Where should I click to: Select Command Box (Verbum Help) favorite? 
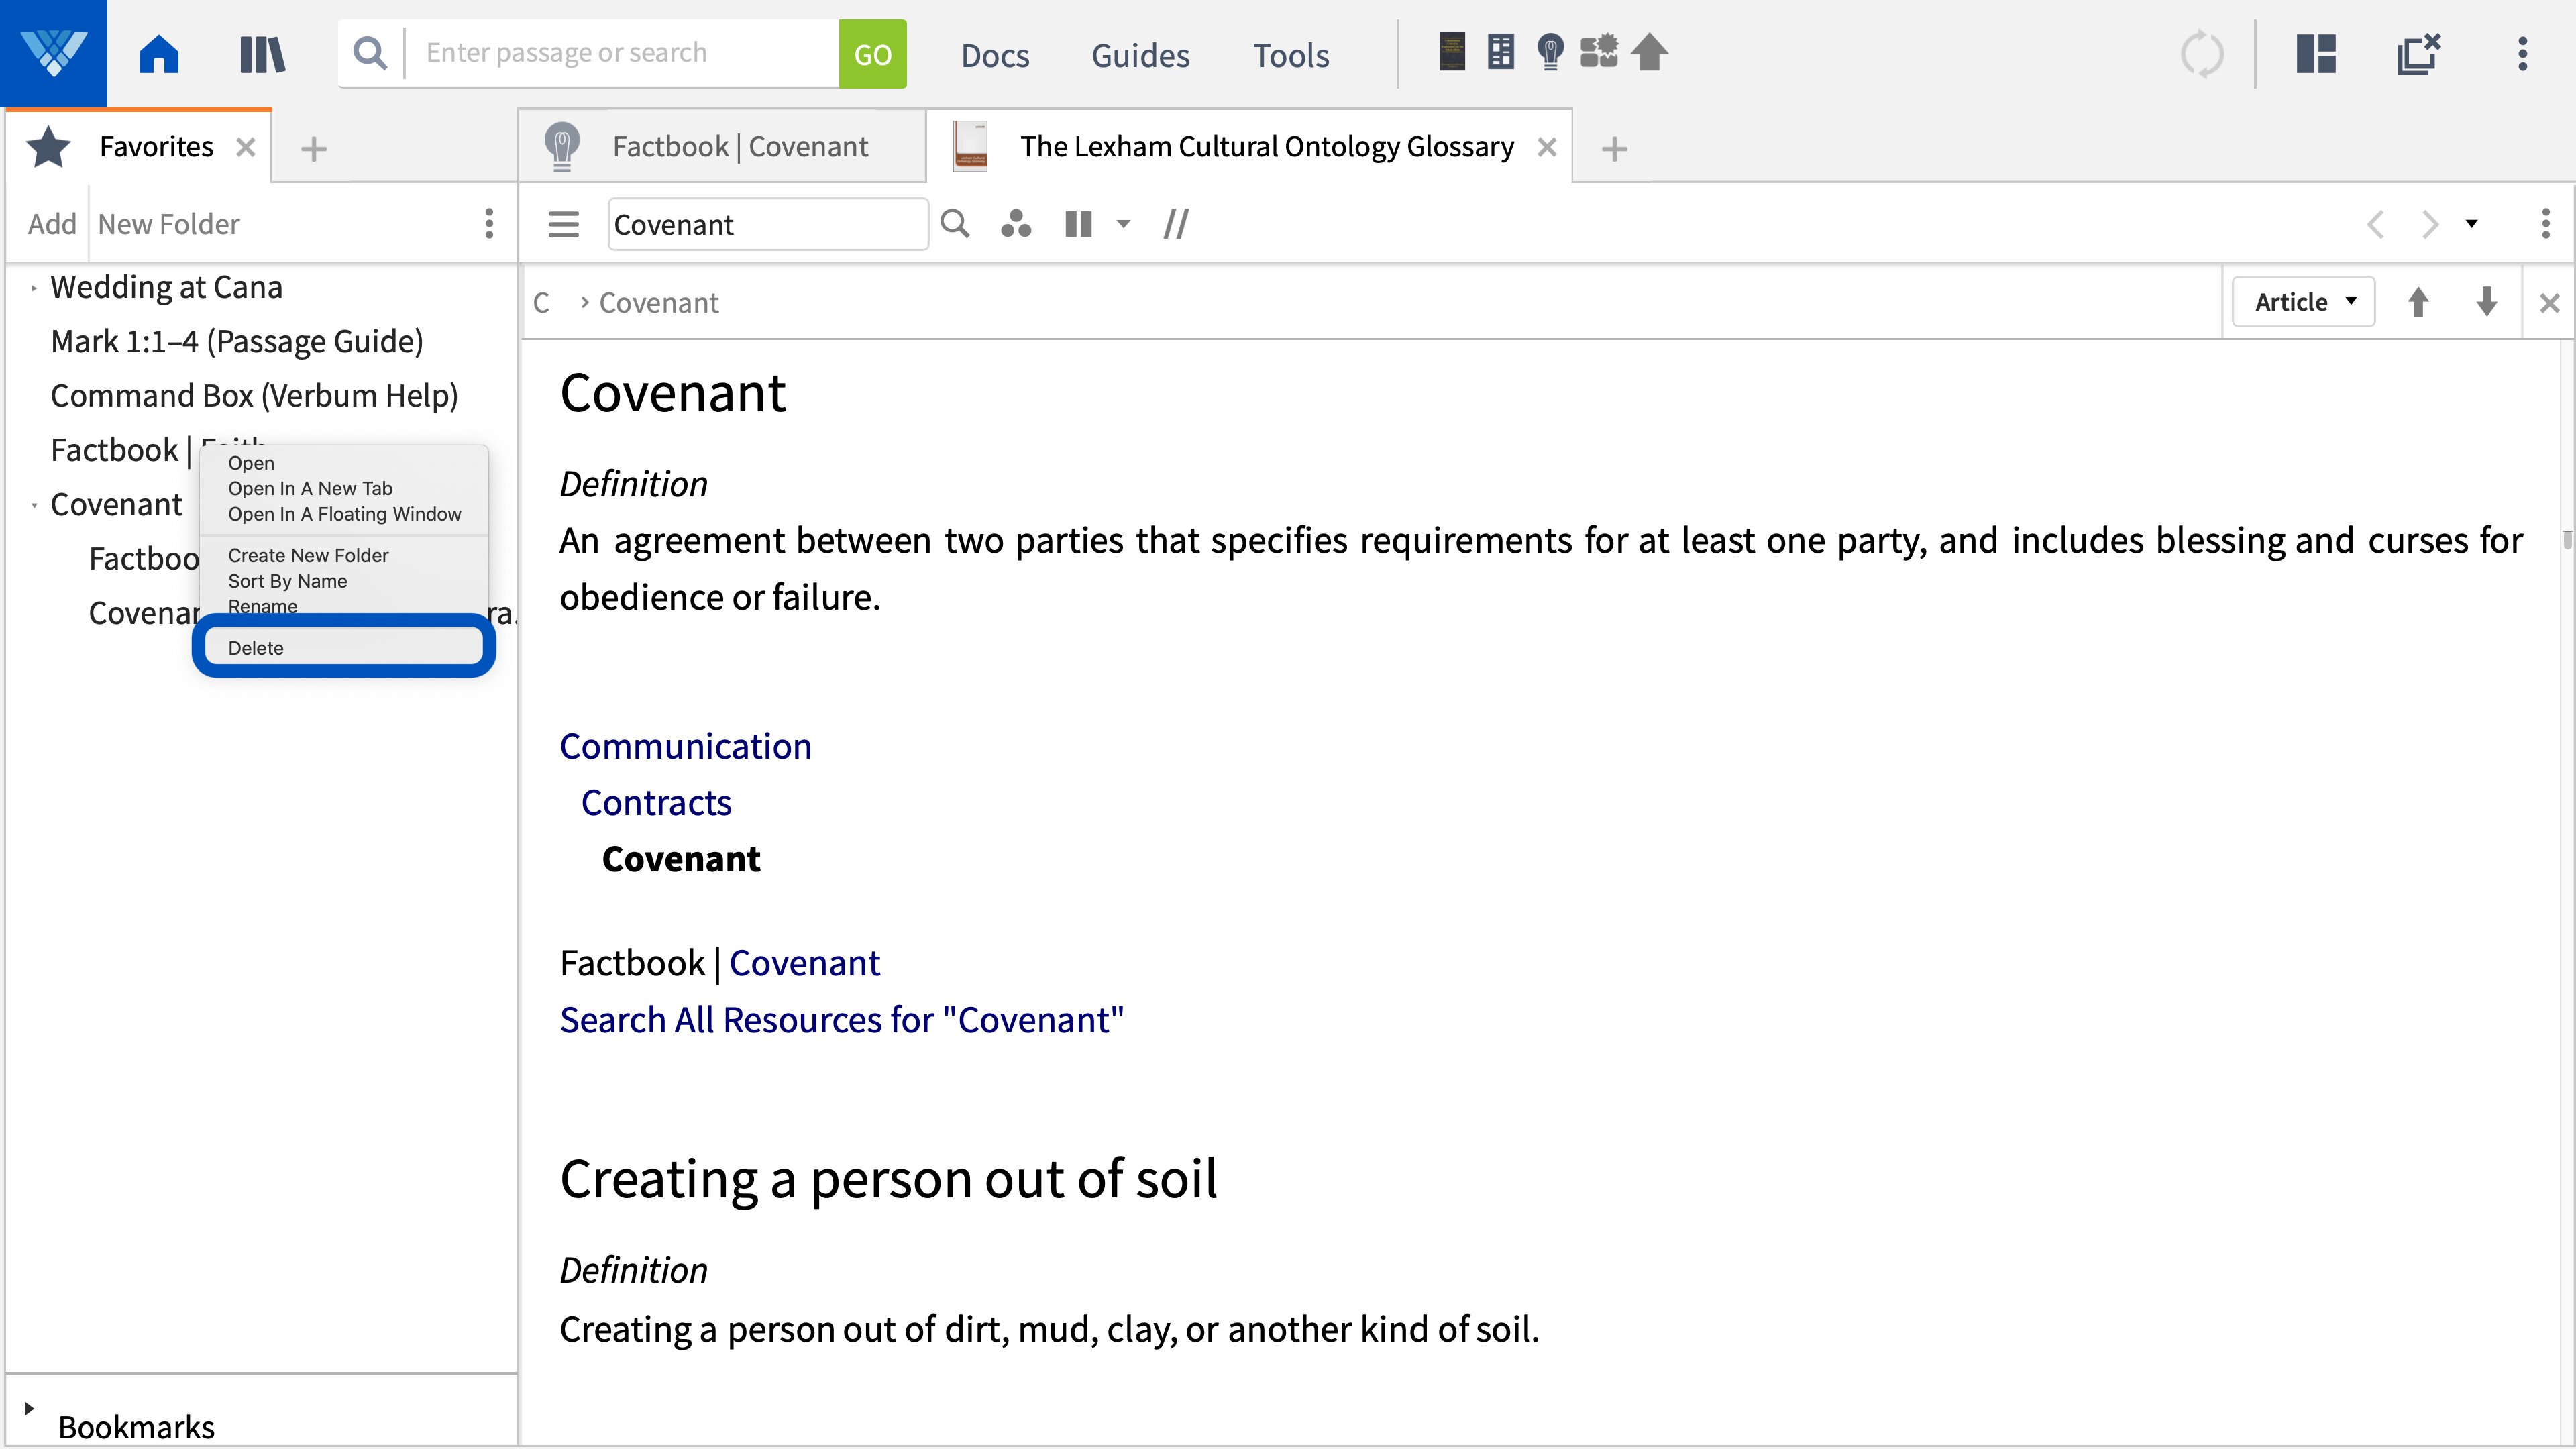tap(254, 396)
